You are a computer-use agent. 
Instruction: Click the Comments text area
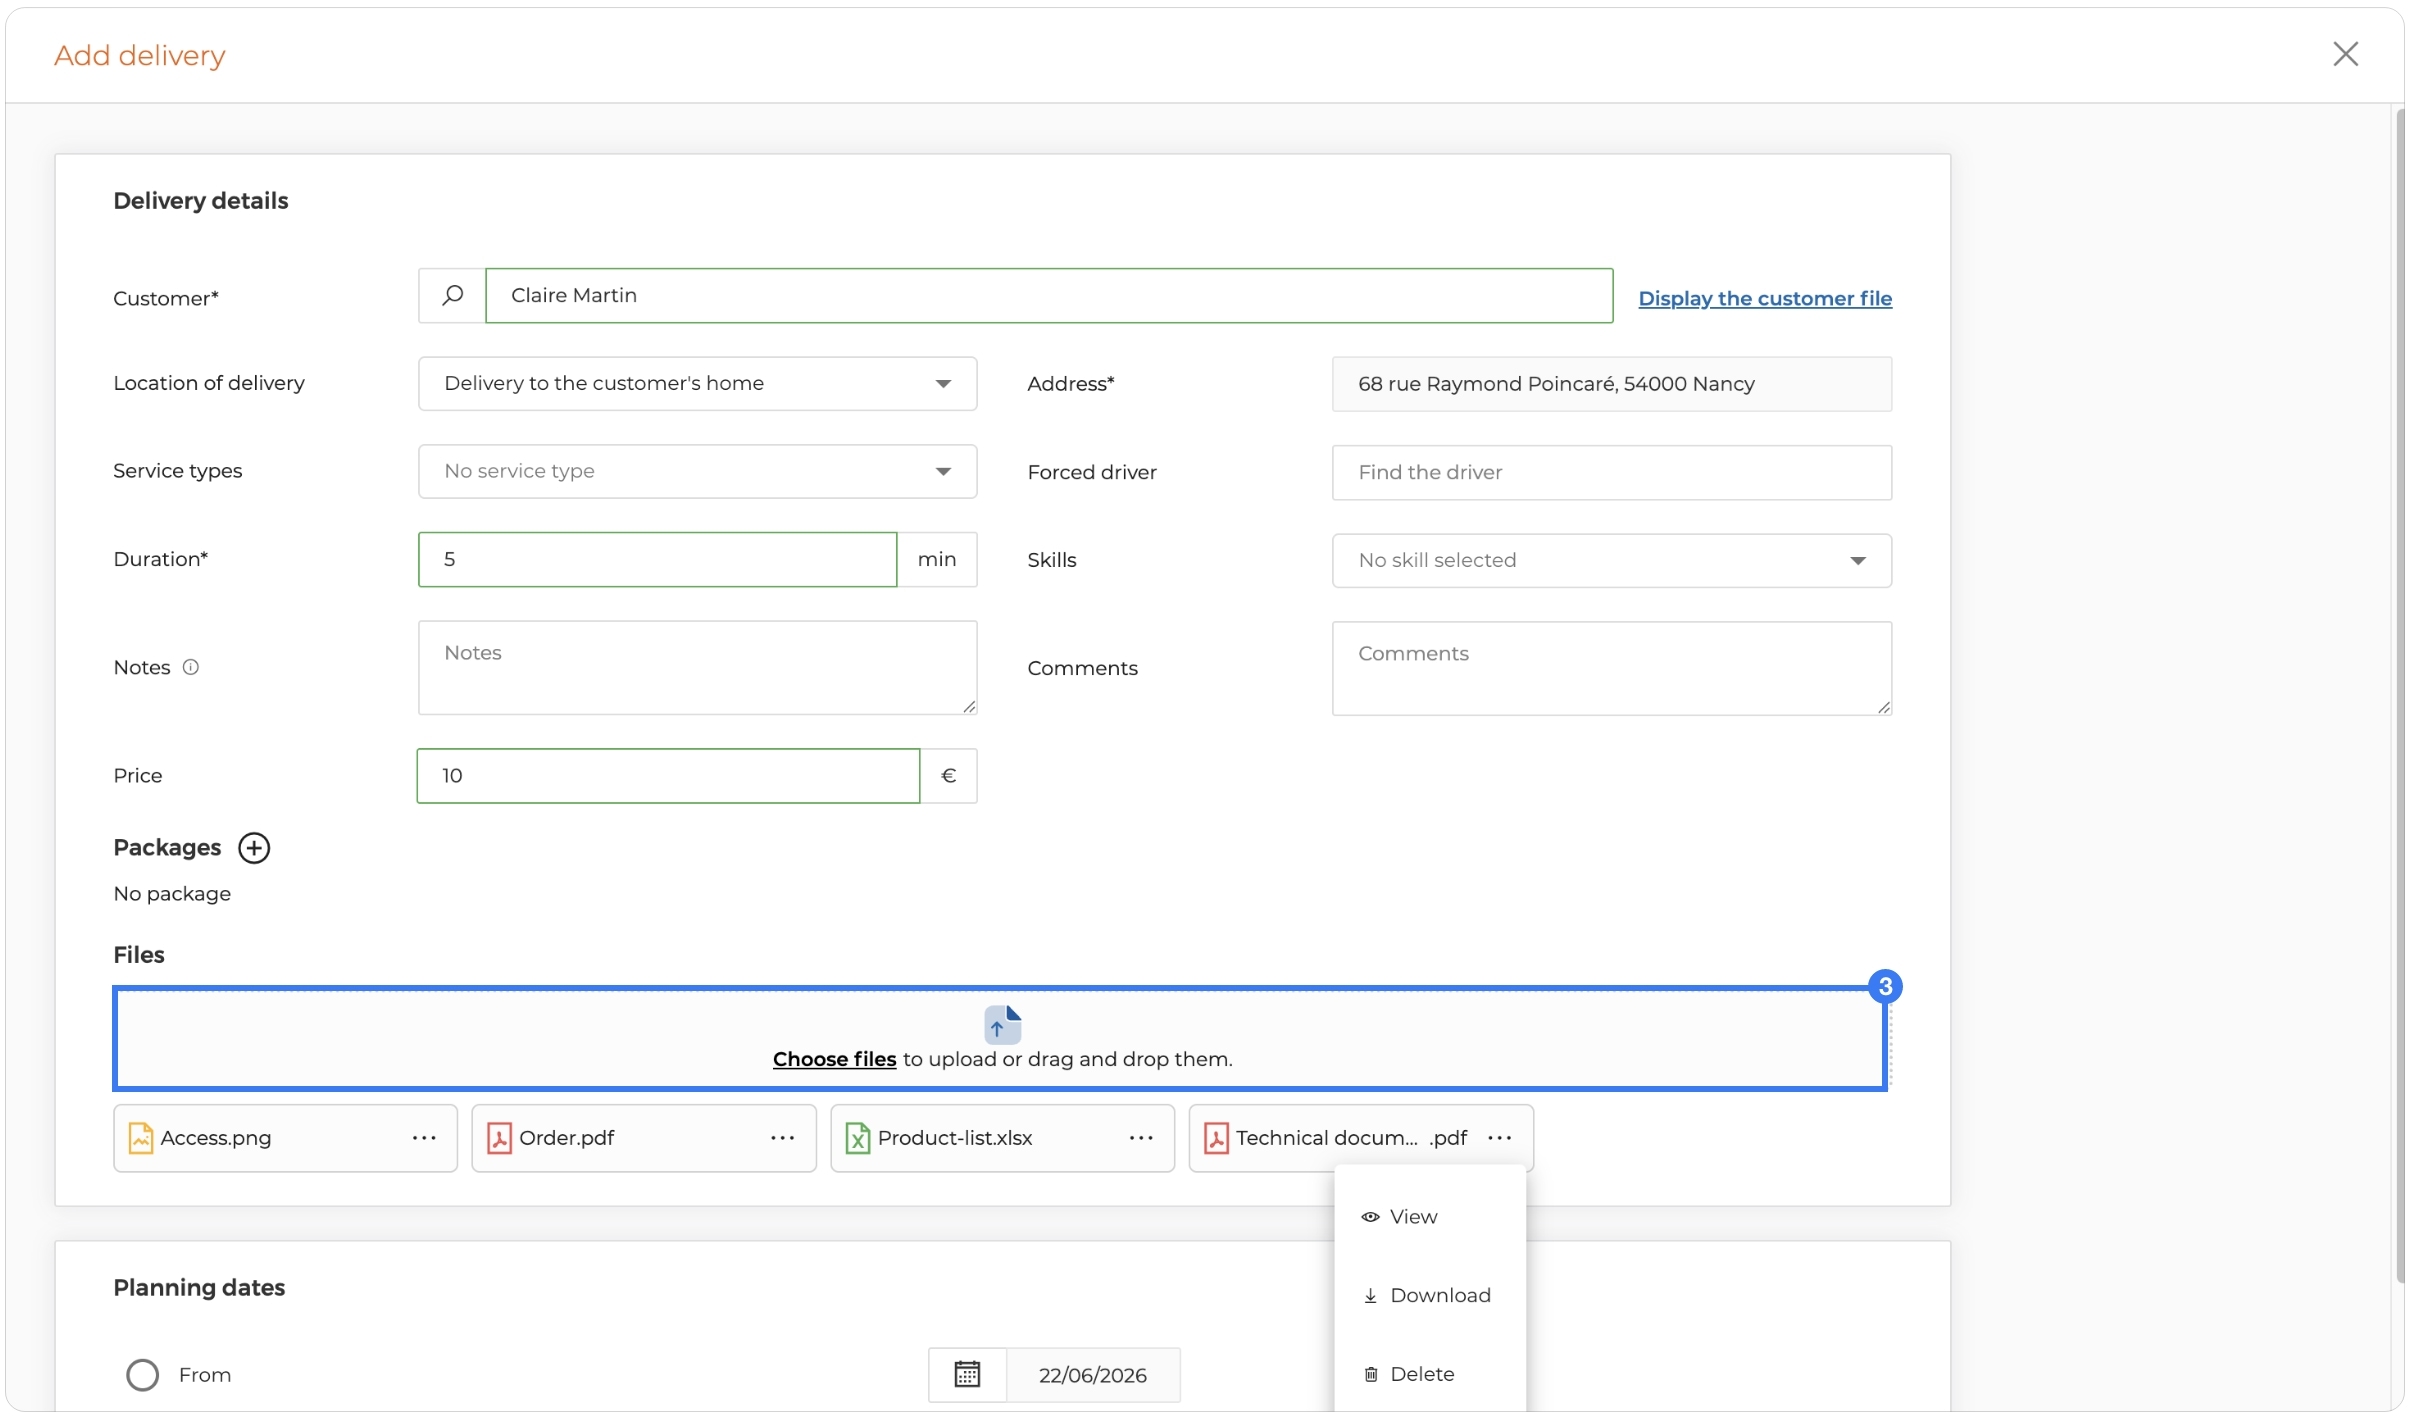1611,669
